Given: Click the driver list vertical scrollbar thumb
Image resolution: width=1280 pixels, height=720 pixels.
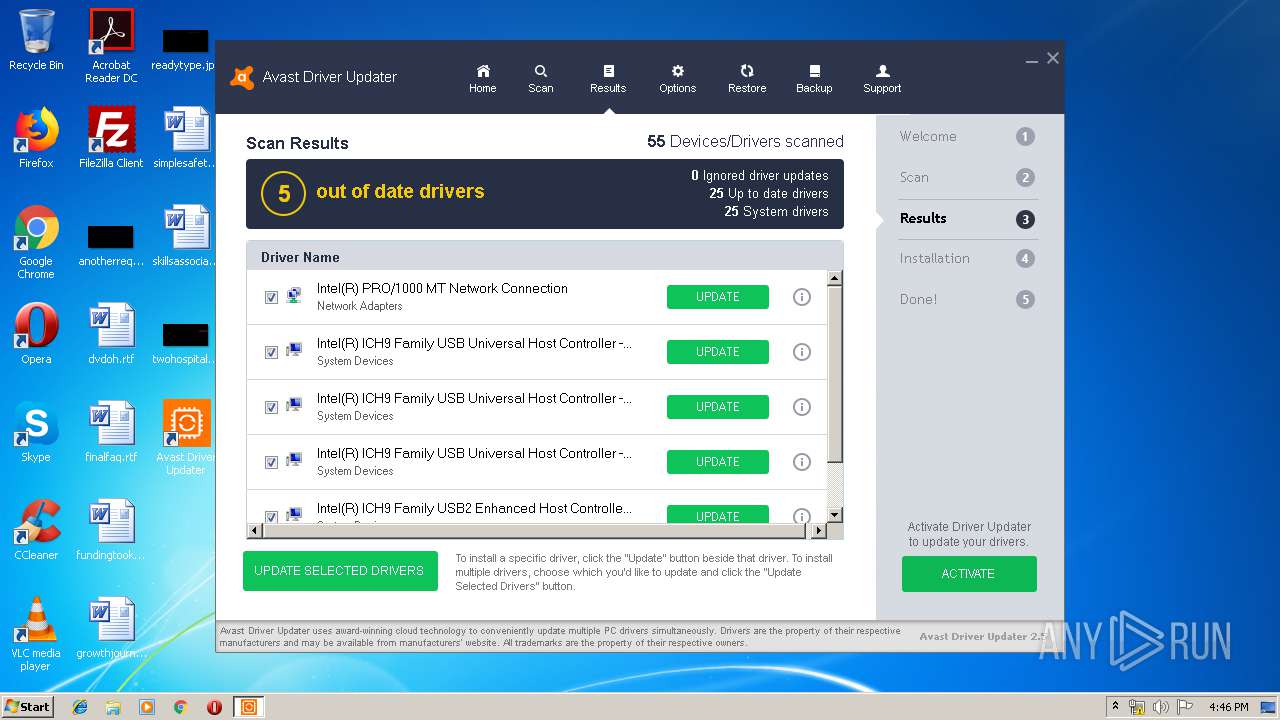Looking at the screenshot, I should coord(835,375).
